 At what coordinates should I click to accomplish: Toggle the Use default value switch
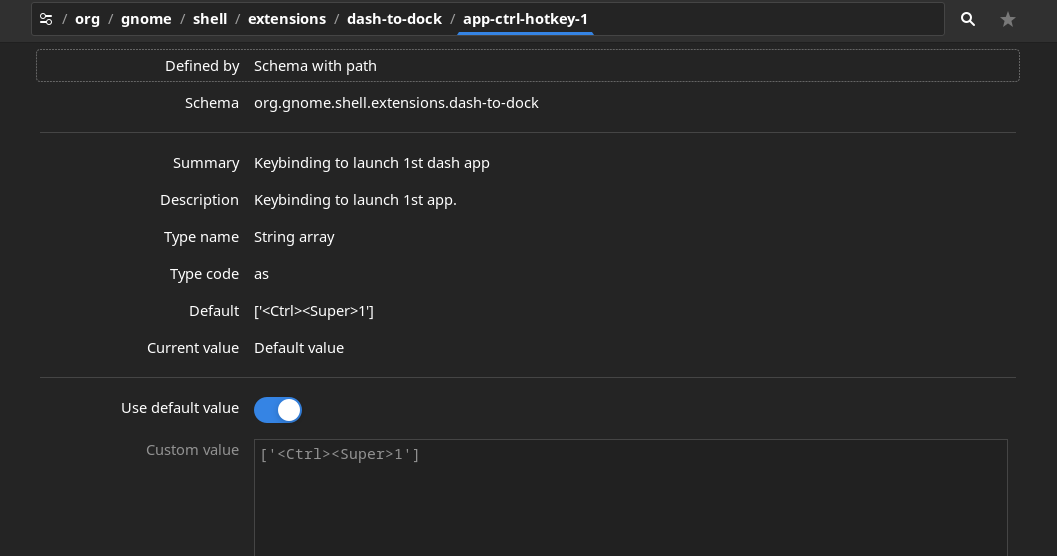278,410
